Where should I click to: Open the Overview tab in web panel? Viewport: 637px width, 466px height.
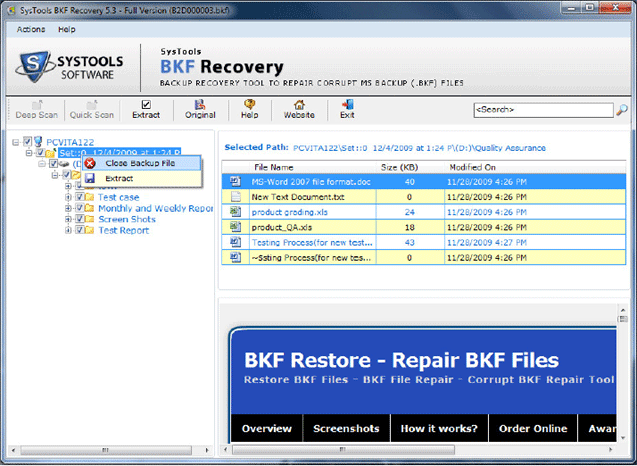pos(266,428)
